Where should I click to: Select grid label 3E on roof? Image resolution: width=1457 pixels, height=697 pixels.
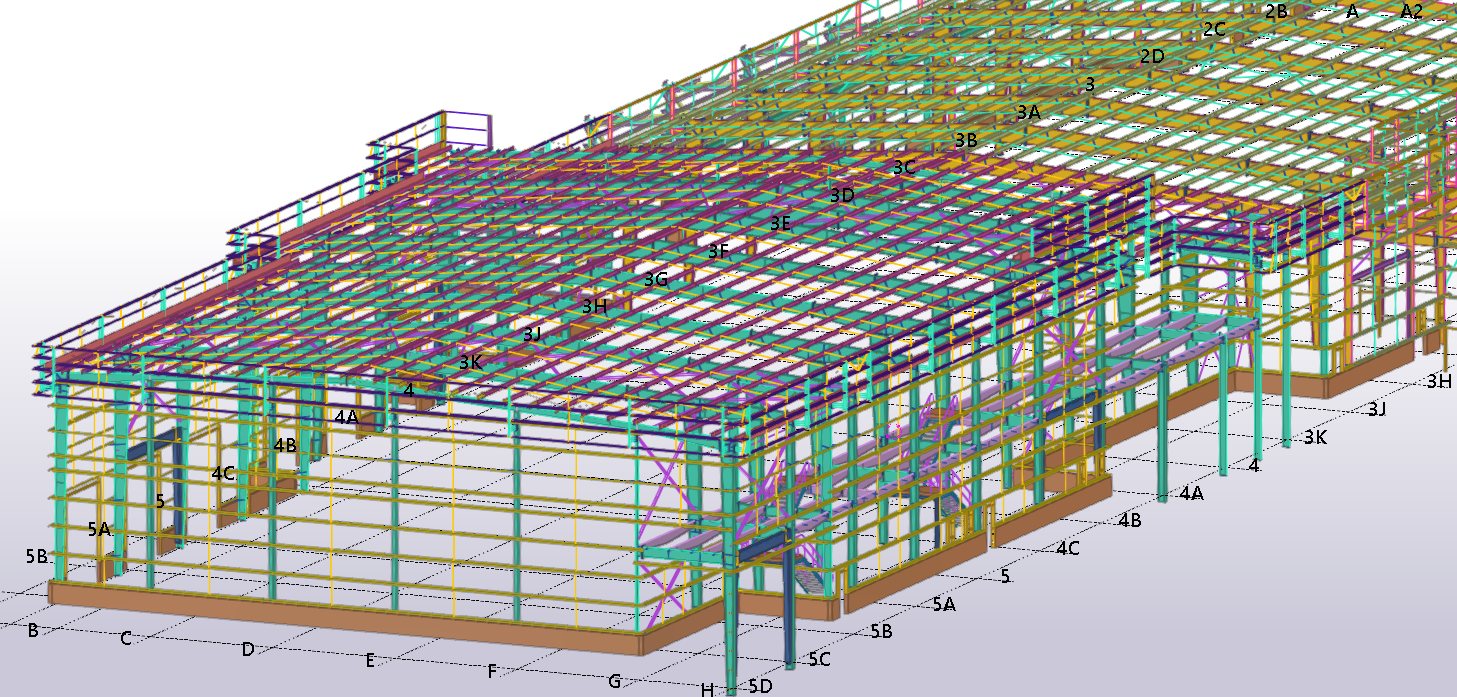tap(780, 224)
